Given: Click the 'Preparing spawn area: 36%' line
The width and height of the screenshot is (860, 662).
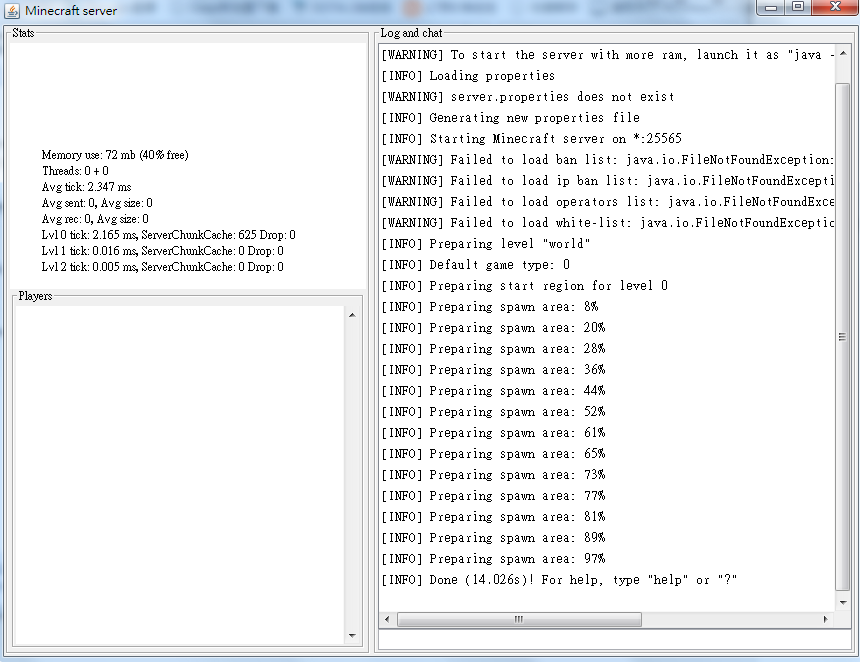Looking at the screenshot, I should tap(494, 370).
